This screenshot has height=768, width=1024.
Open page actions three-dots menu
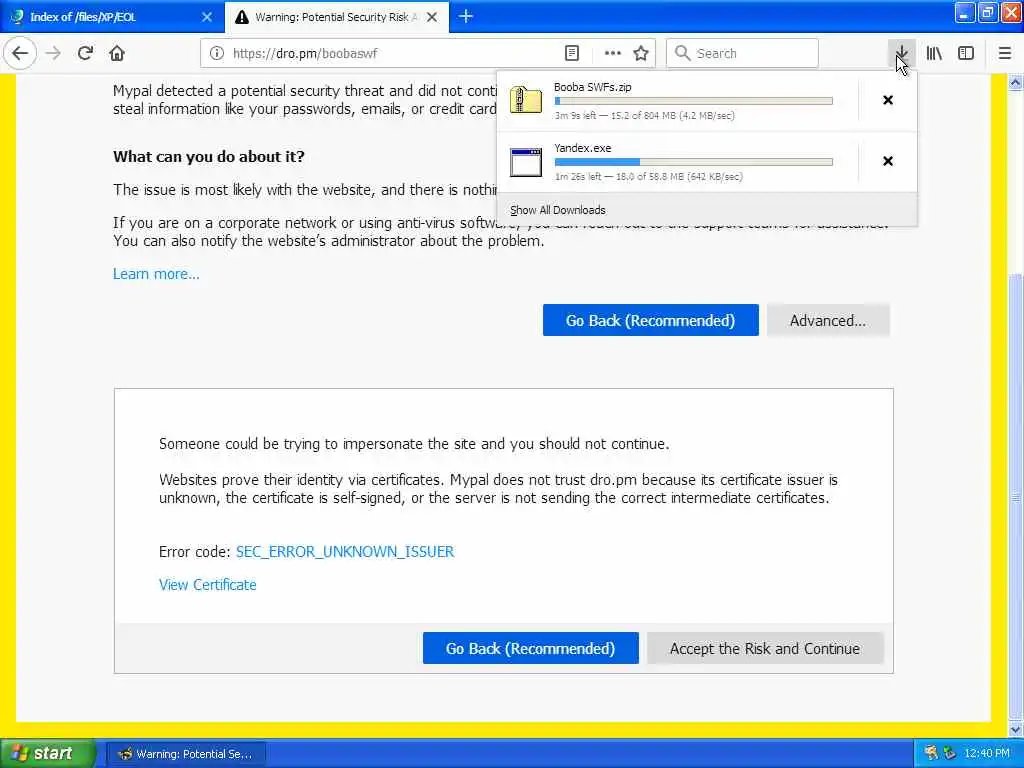click(613, 54)
